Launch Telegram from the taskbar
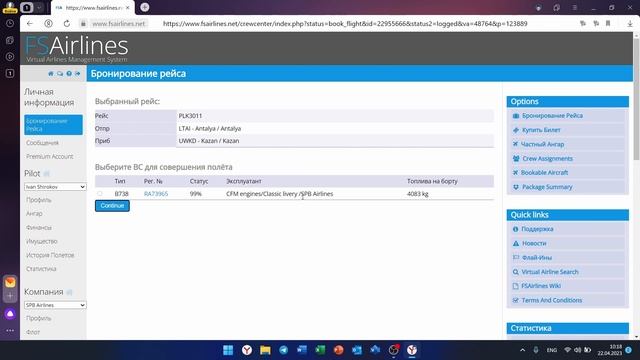Screen dimensions: 640x360 pos(283,350)
